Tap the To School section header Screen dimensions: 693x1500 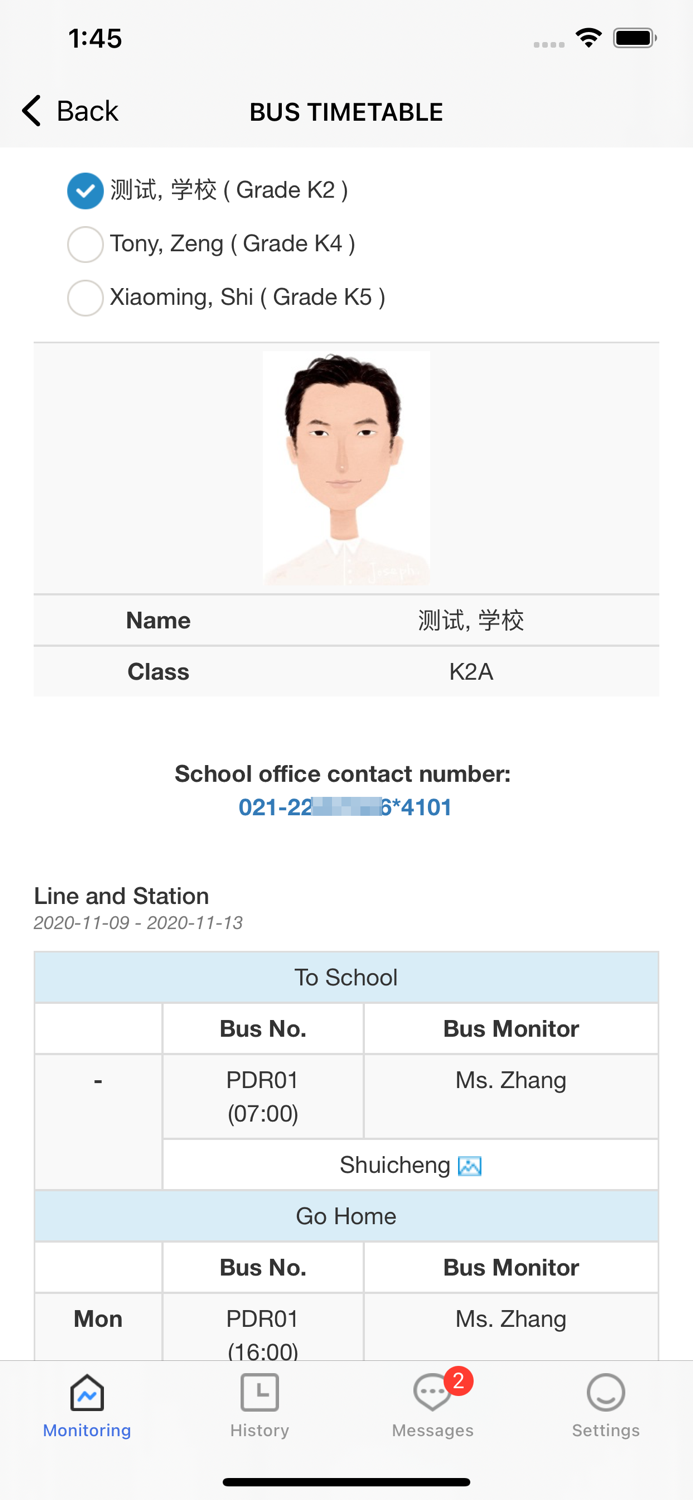346,978
